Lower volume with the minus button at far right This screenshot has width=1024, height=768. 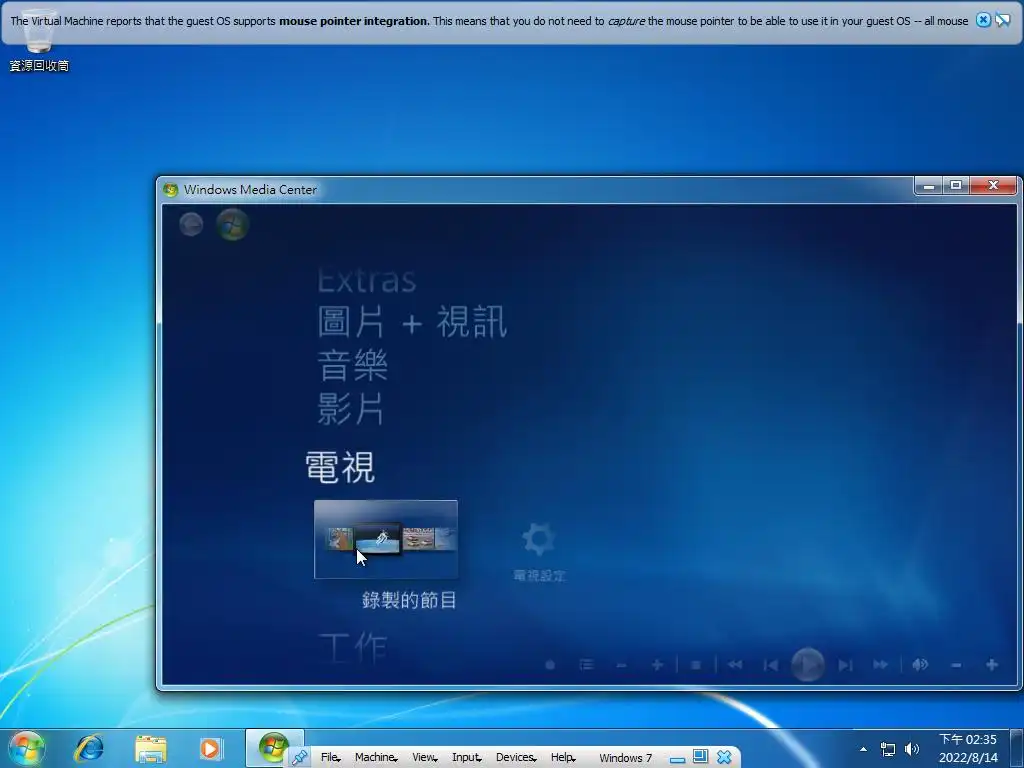point(956,665)
